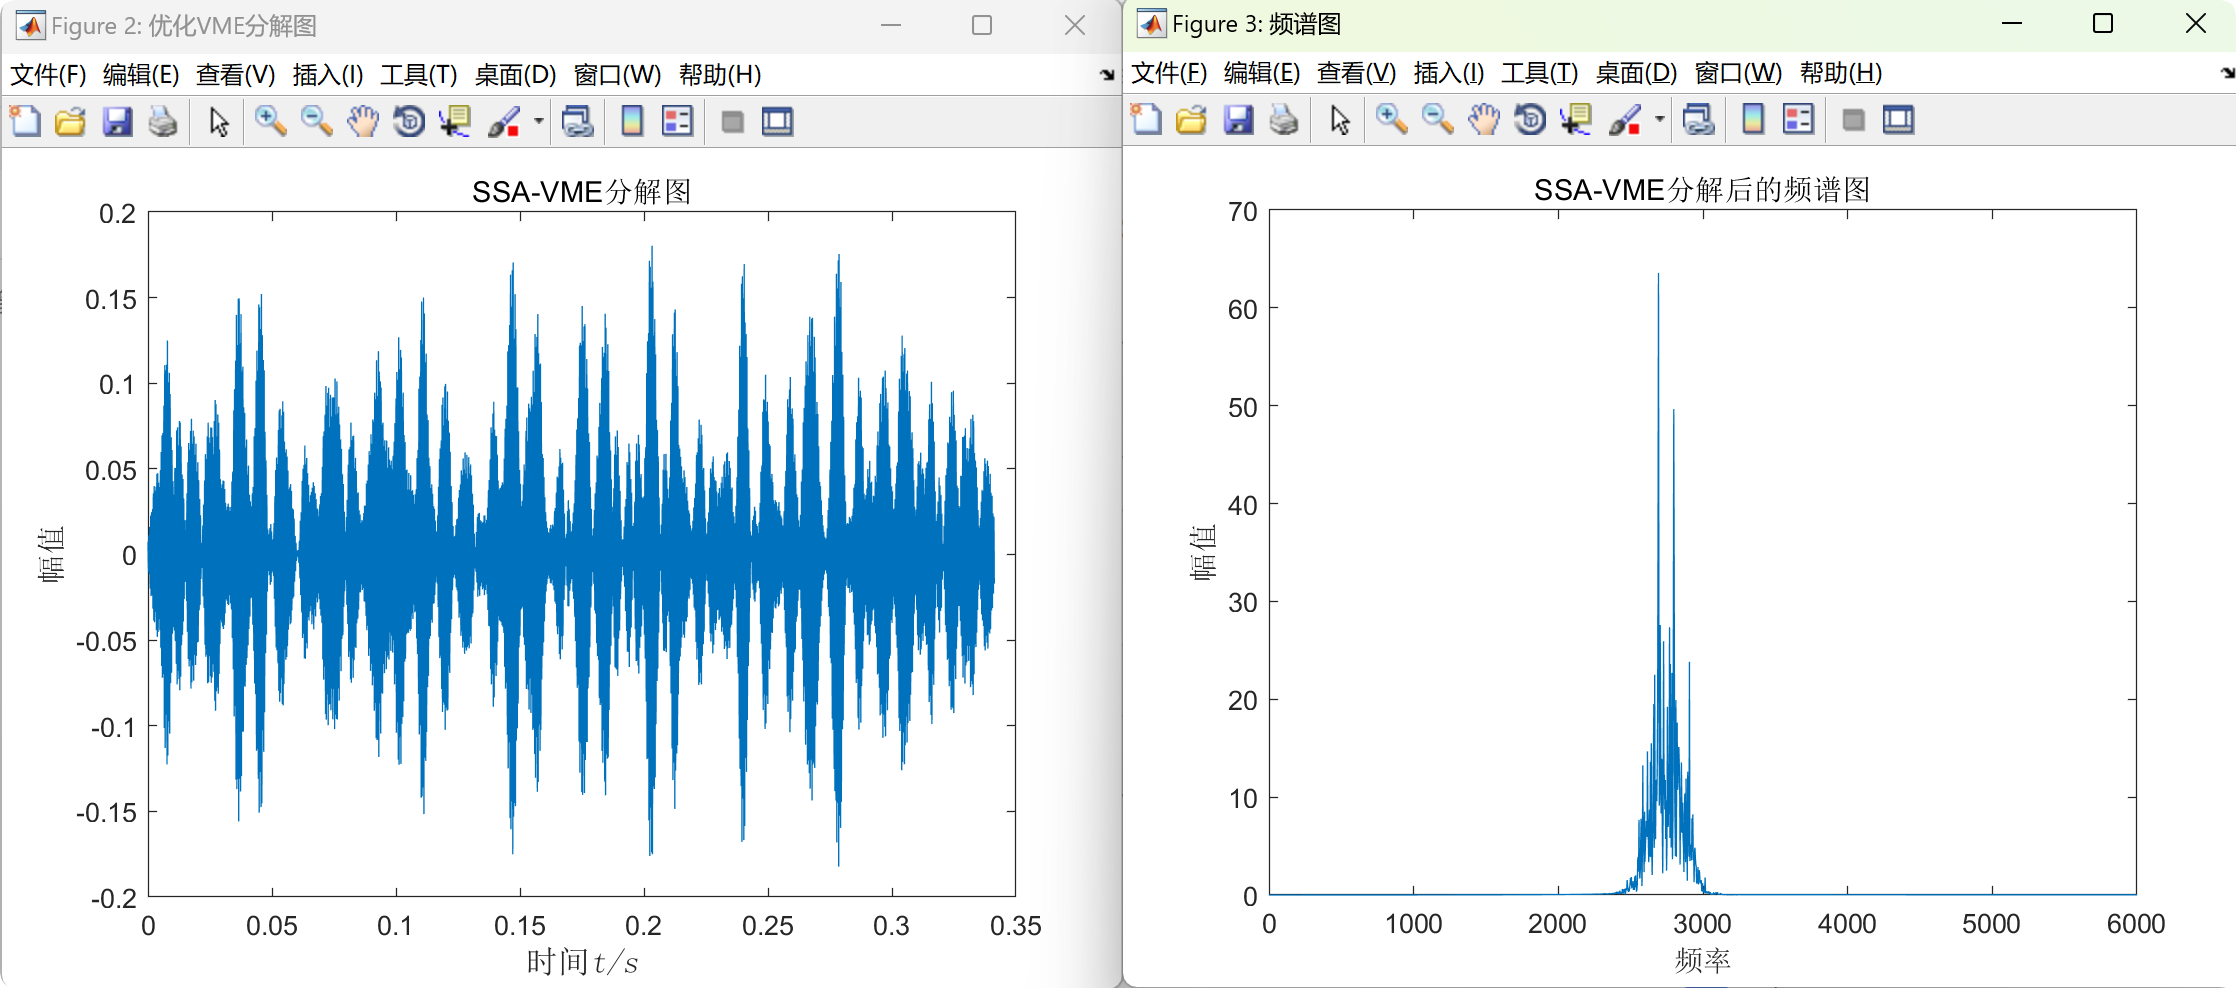Viewport: 2236px width, 988px height.
Task: Click Hide Plot Tools icon in Figure 2
Action: 732,121
